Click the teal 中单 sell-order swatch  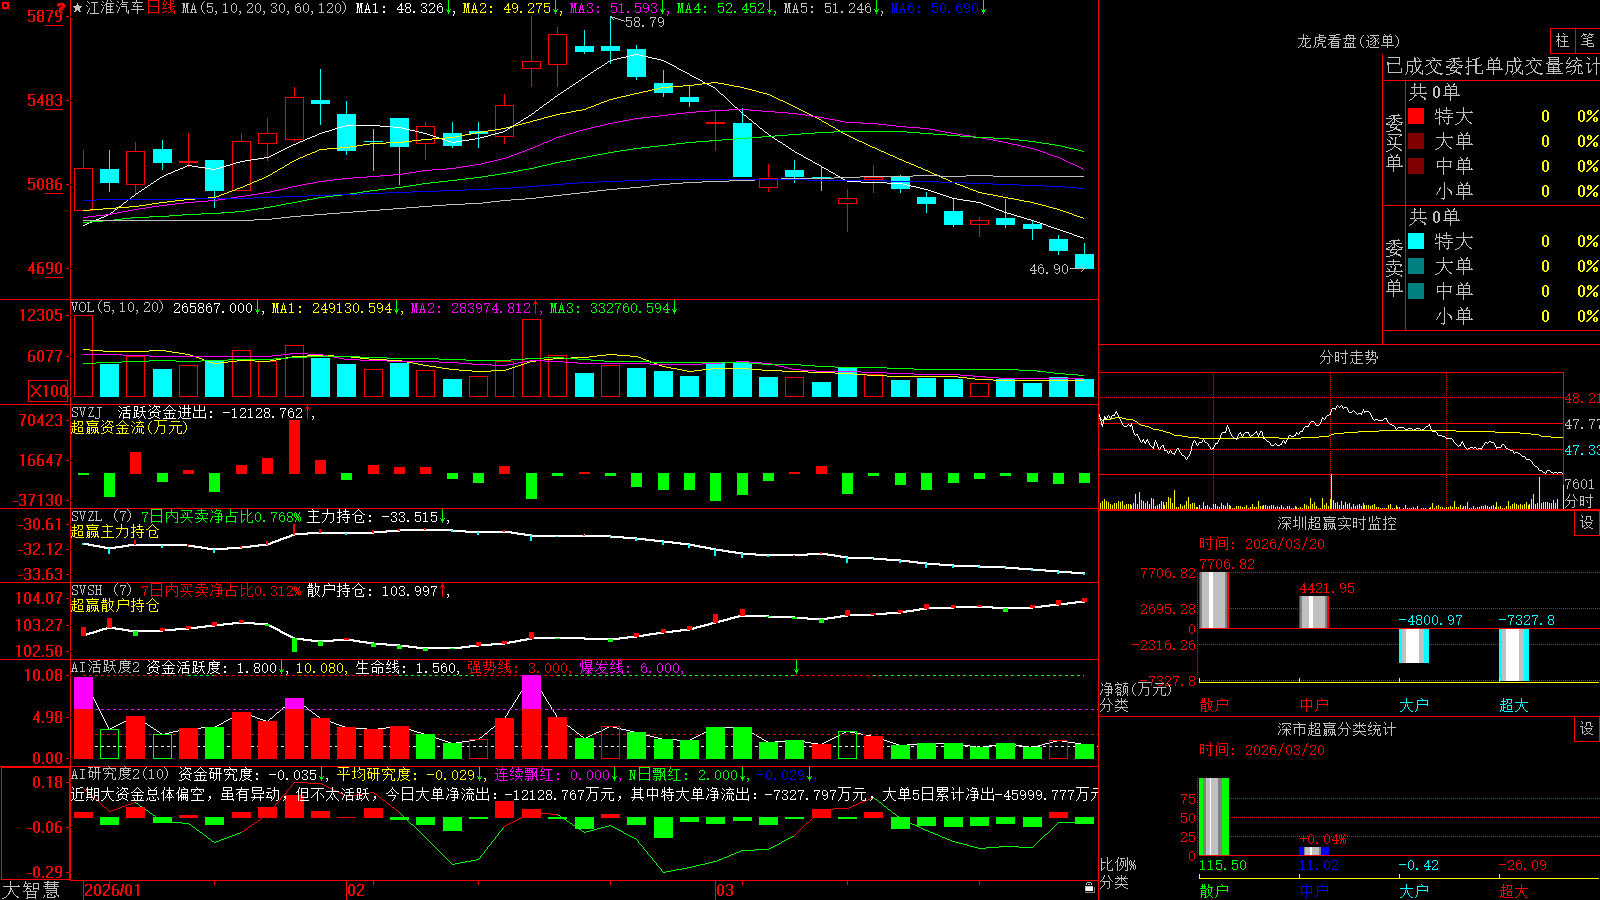[1416, 291]
